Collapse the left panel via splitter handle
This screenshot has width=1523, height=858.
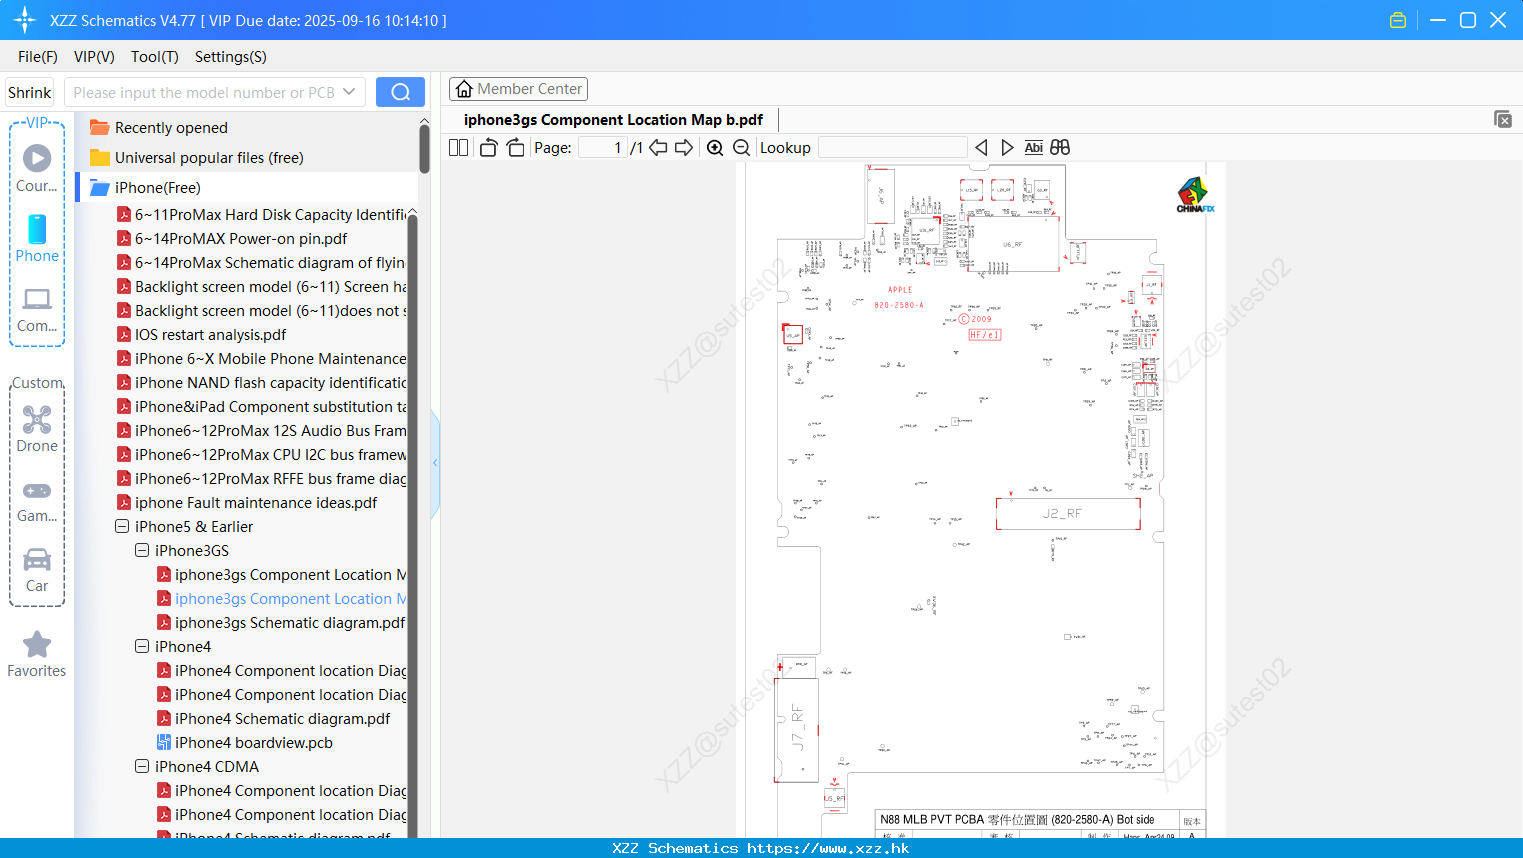[435, 463]
